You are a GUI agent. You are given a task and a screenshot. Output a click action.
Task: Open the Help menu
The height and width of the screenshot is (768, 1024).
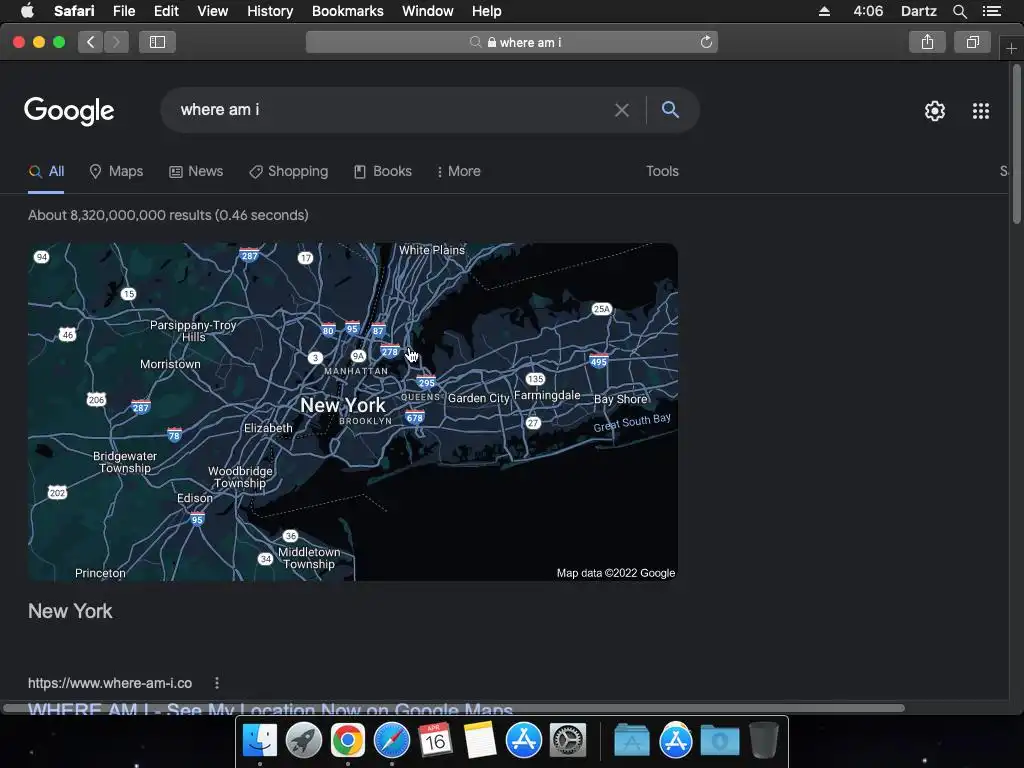coord(487,11)
